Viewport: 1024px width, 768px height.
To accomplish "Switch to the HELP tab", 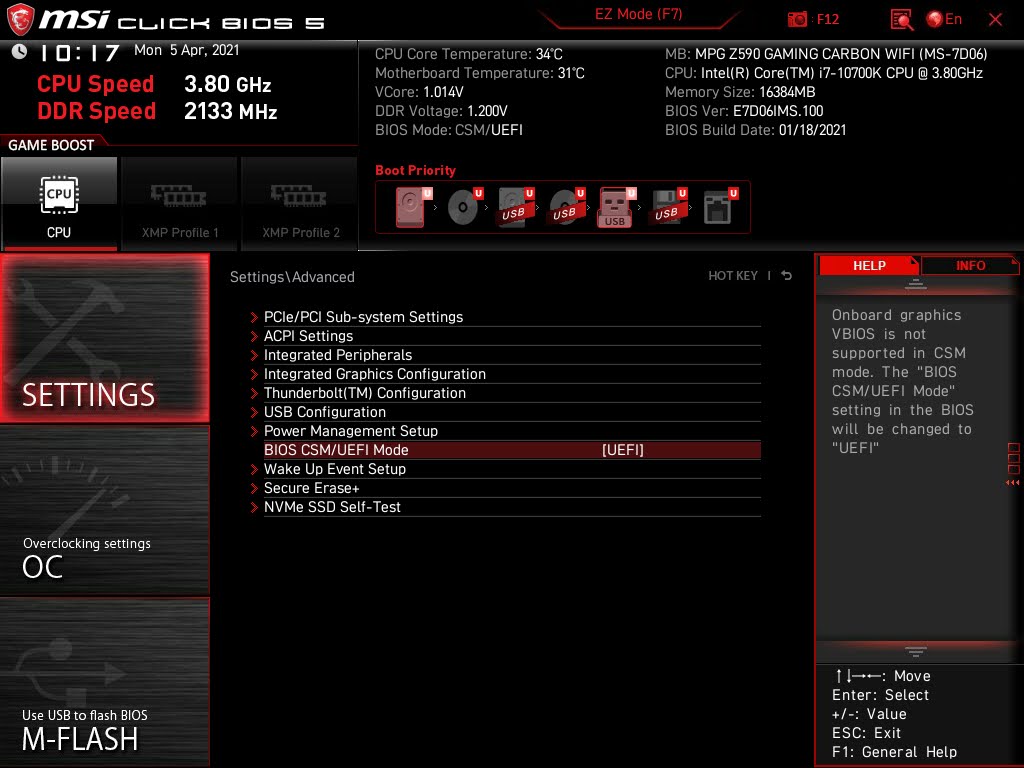I will point(869,266).
